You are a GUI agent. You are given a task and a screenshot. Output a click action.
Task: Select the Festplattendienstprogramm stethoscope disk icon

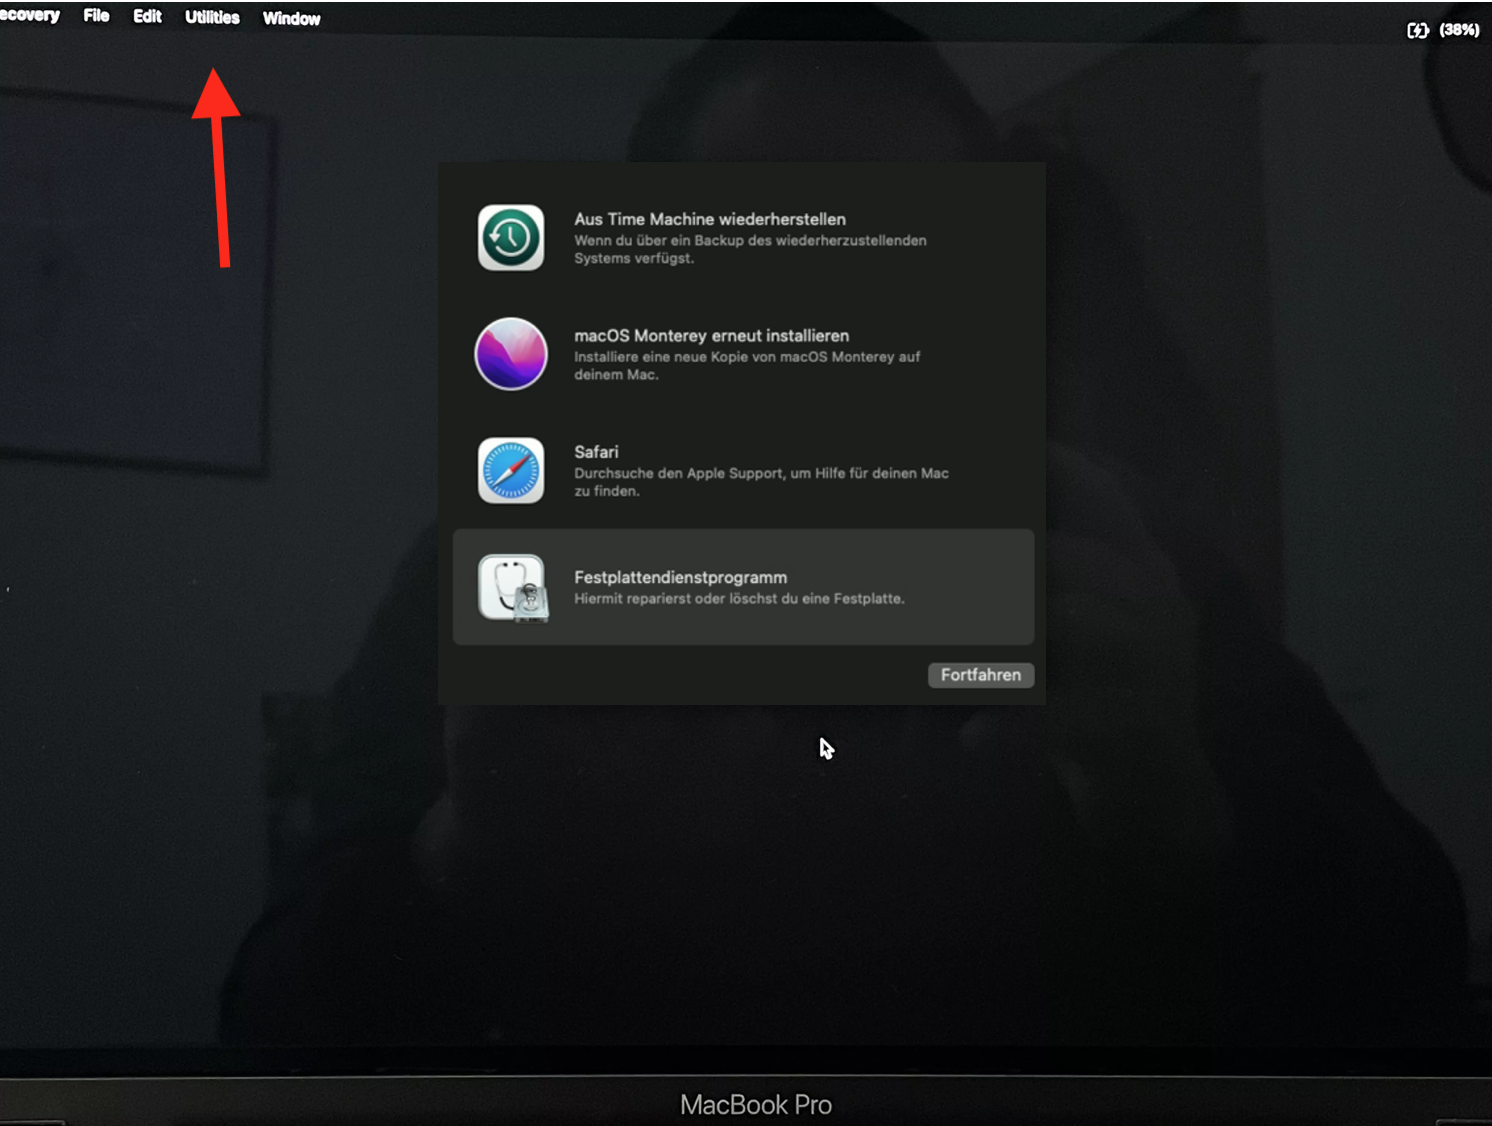tap(514, 588)
